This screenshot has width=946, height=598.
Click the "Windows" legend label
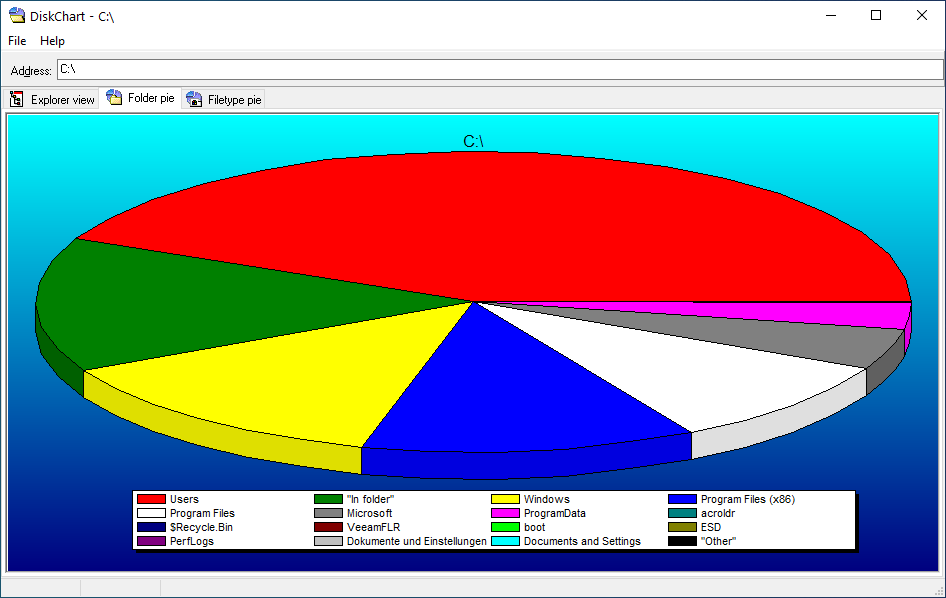point(547,499)
